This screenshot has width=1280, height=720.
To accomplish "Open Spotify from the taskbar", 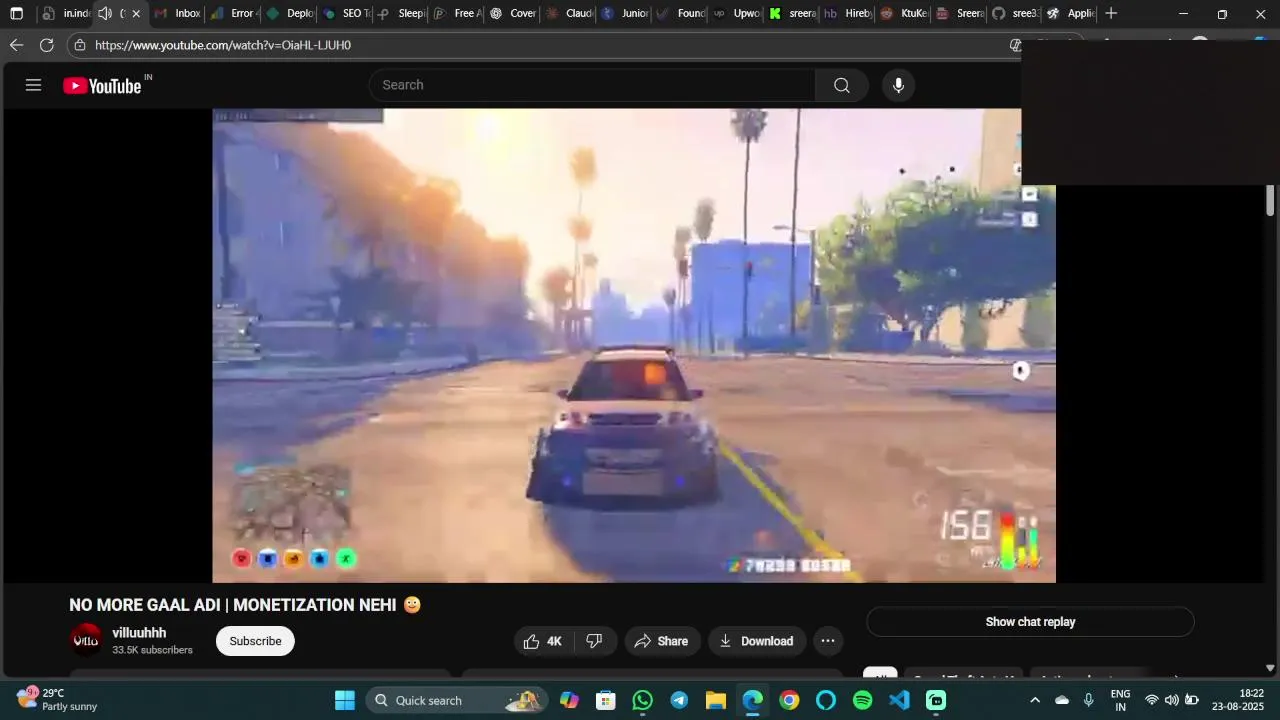I will point(862,700).
